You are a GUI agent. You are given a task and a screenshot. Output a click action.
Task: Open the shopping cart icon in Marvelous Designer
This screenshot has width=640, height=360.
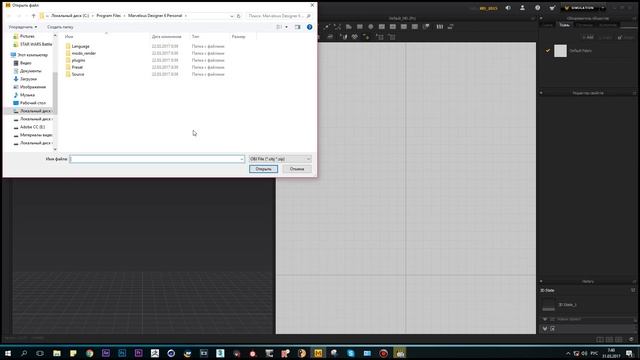(x=552, y=8)
